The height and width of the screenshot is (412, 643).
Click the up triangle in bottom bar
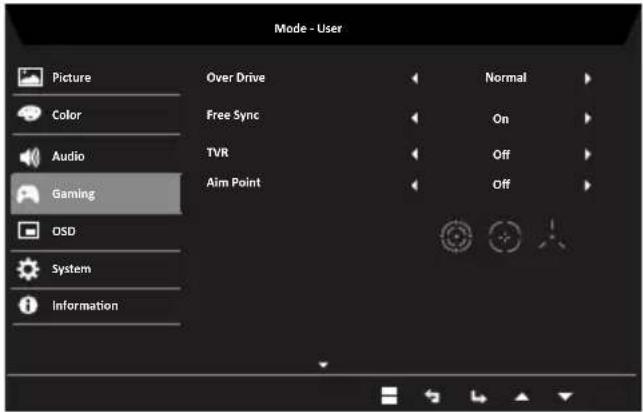tap(522, 397)
